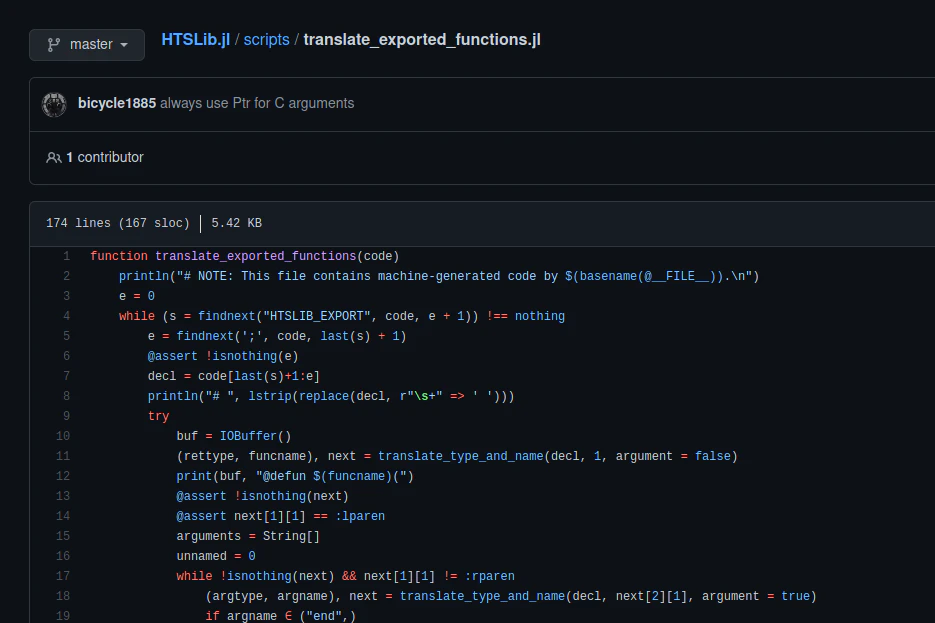The width and height of the screenshot is (935, 623).
Task: Click the '@assert !isnothing(e)' line
Action: 223,356
